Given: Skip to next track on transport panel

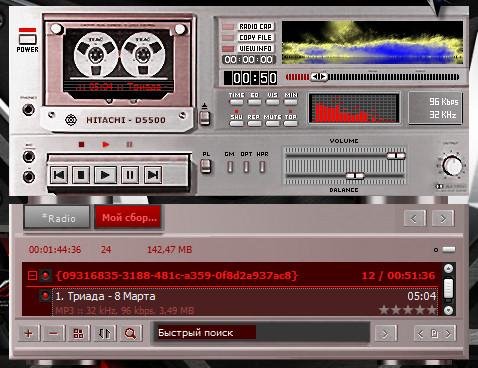Looking at the screenshot, I should pos(153,175).
